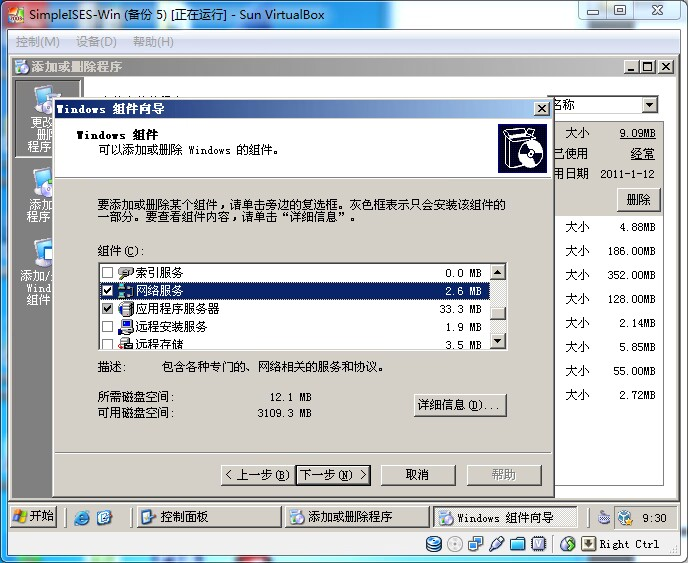Open the 开始 Start menu

[34, 516]
